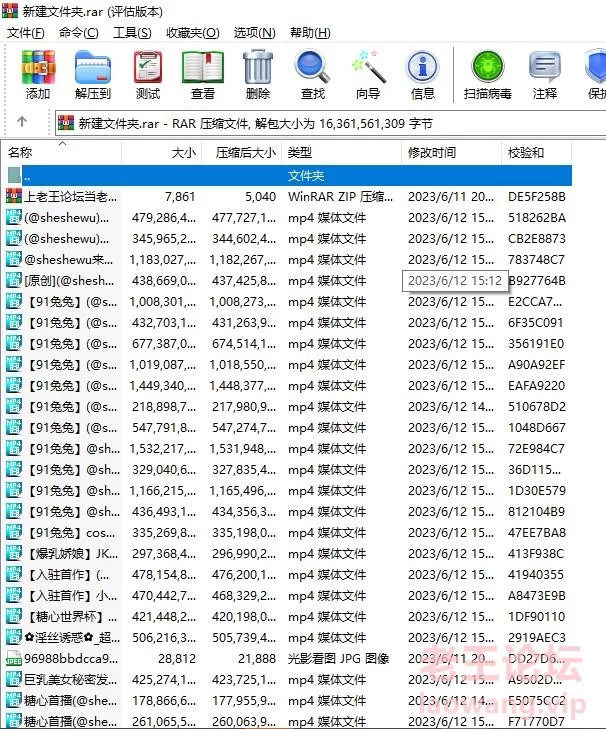Show archive 信息 (Info) icon
This screenshot has width=606, height=729.
click(422, 68)
